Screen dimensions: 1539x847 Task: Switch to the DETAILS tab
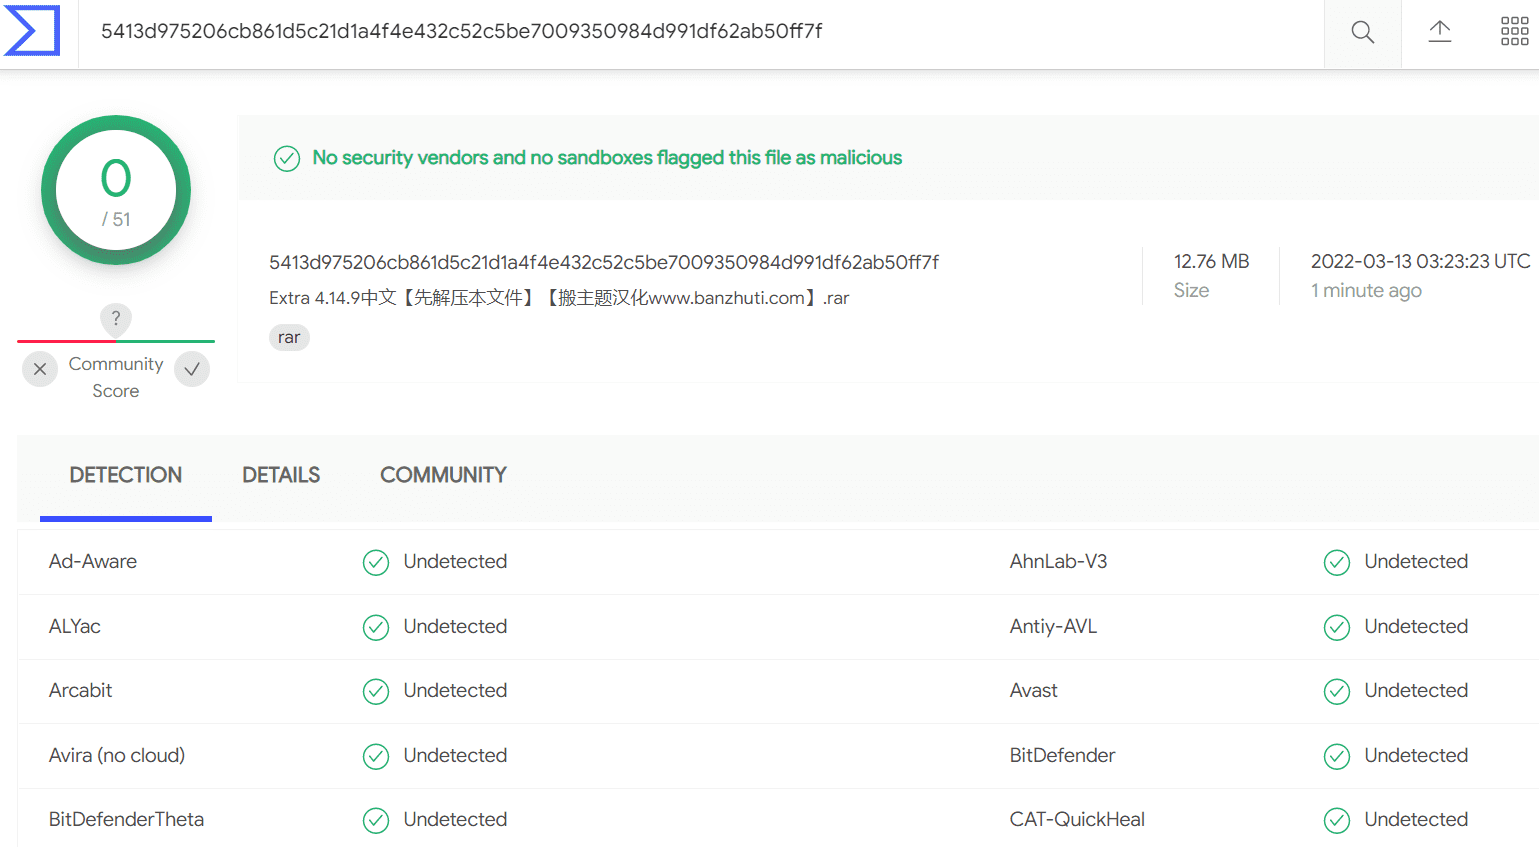point(281,475)
